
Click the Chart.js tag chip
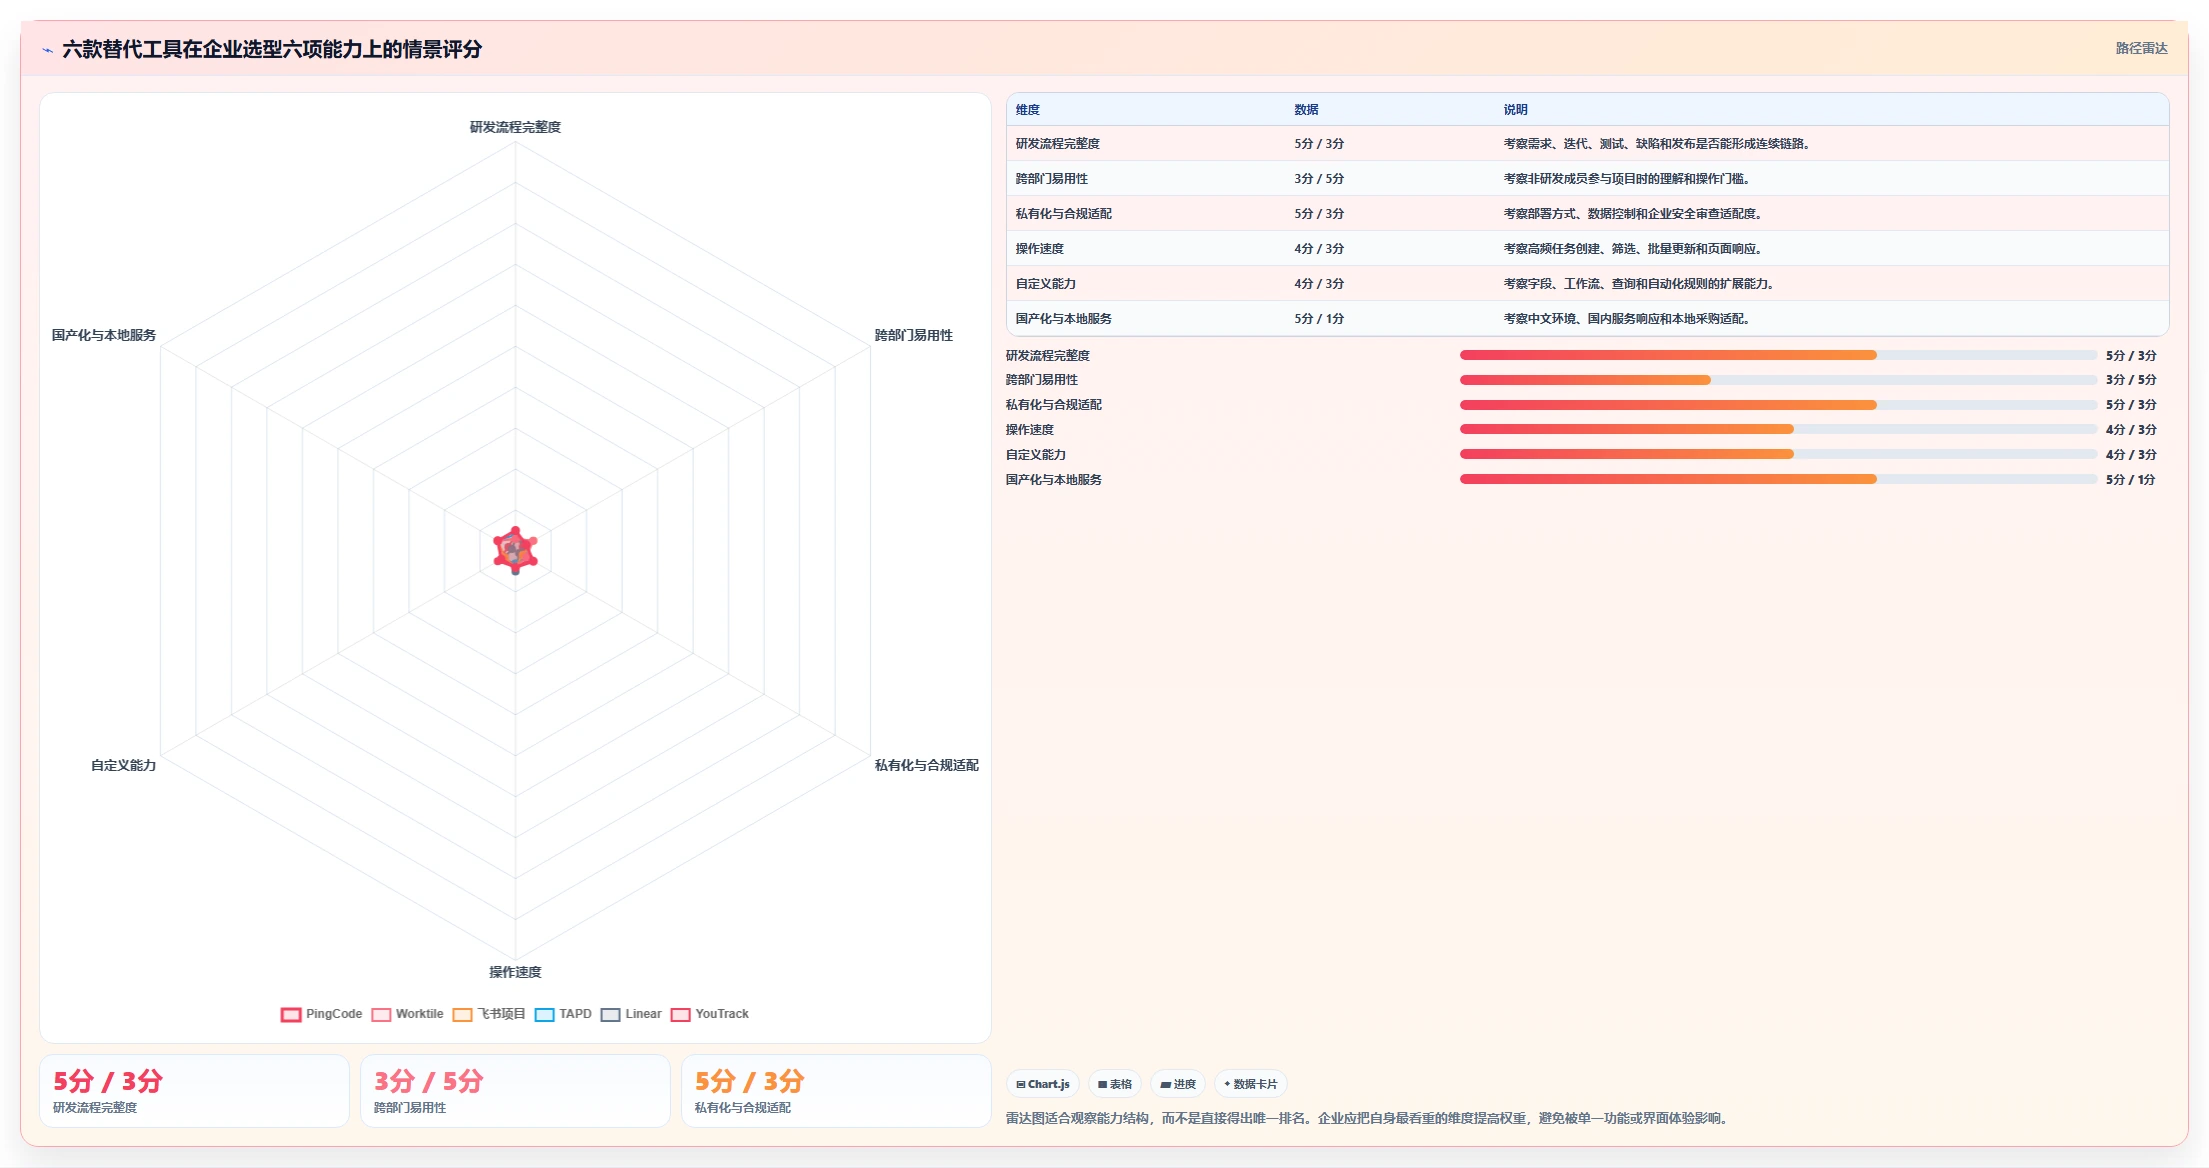click(x=1042, y=1084)
